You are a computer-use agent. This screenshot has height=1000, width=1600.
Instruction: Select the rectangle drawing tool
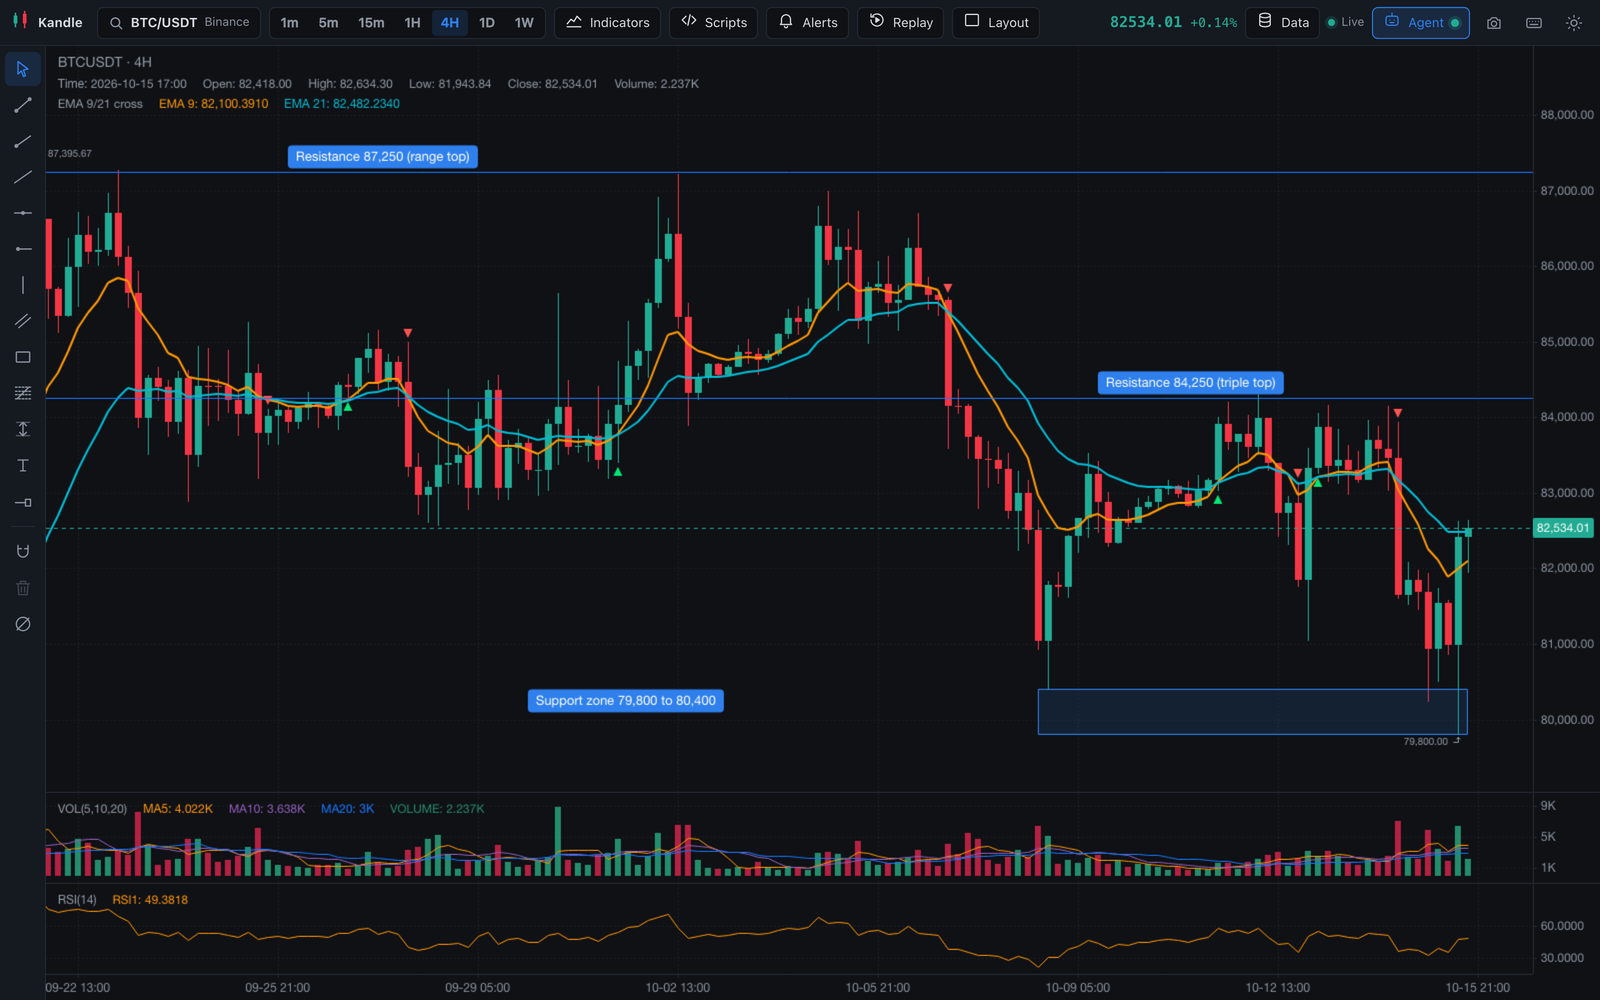coord(23,357)
